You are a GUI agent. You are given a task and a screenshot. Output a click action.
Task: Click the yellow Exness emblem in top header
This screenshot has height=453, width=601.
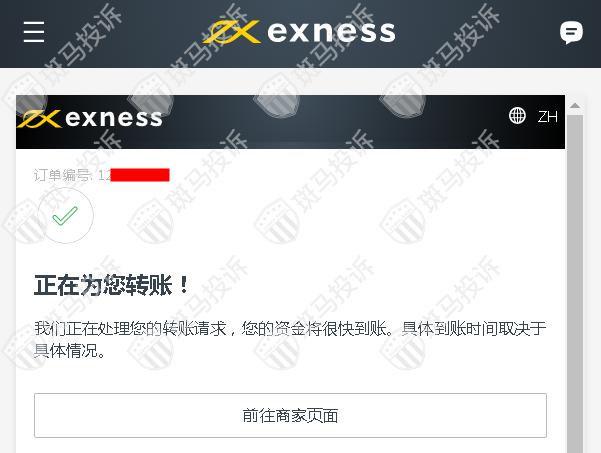pos(231,32)
